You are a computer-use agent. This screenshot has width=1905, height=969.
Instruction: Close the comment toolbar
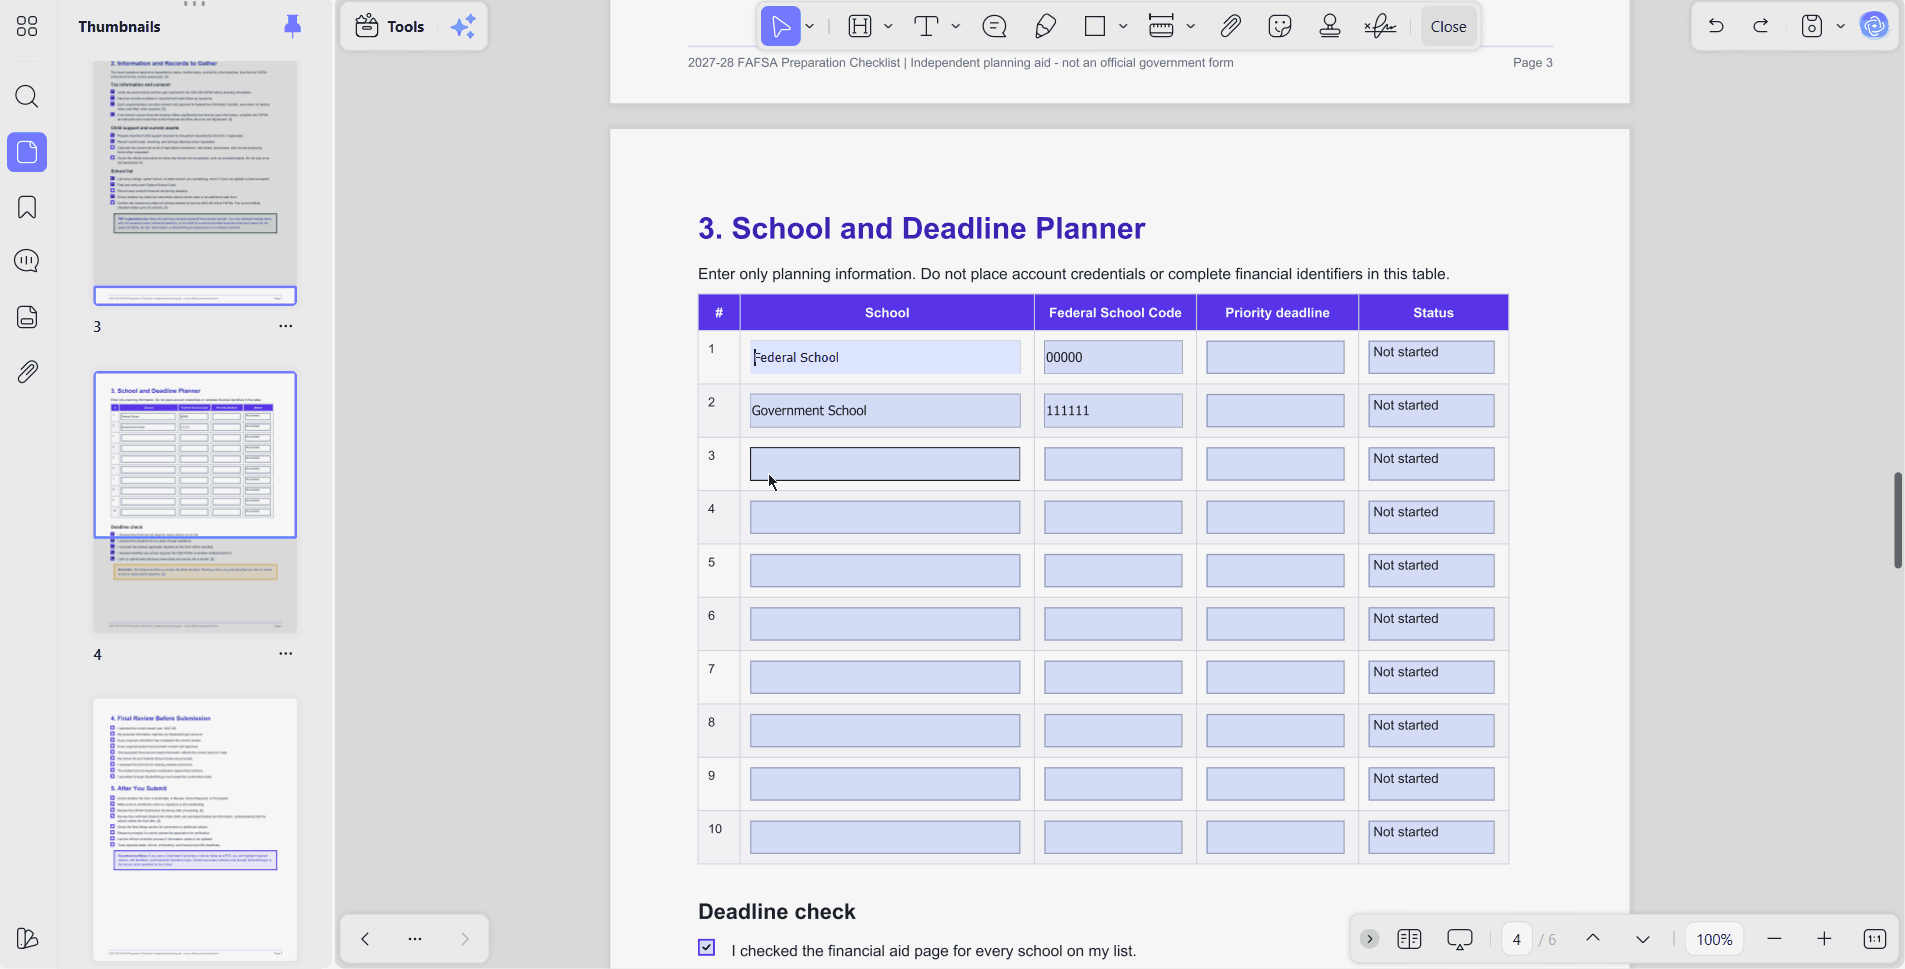1448,27
